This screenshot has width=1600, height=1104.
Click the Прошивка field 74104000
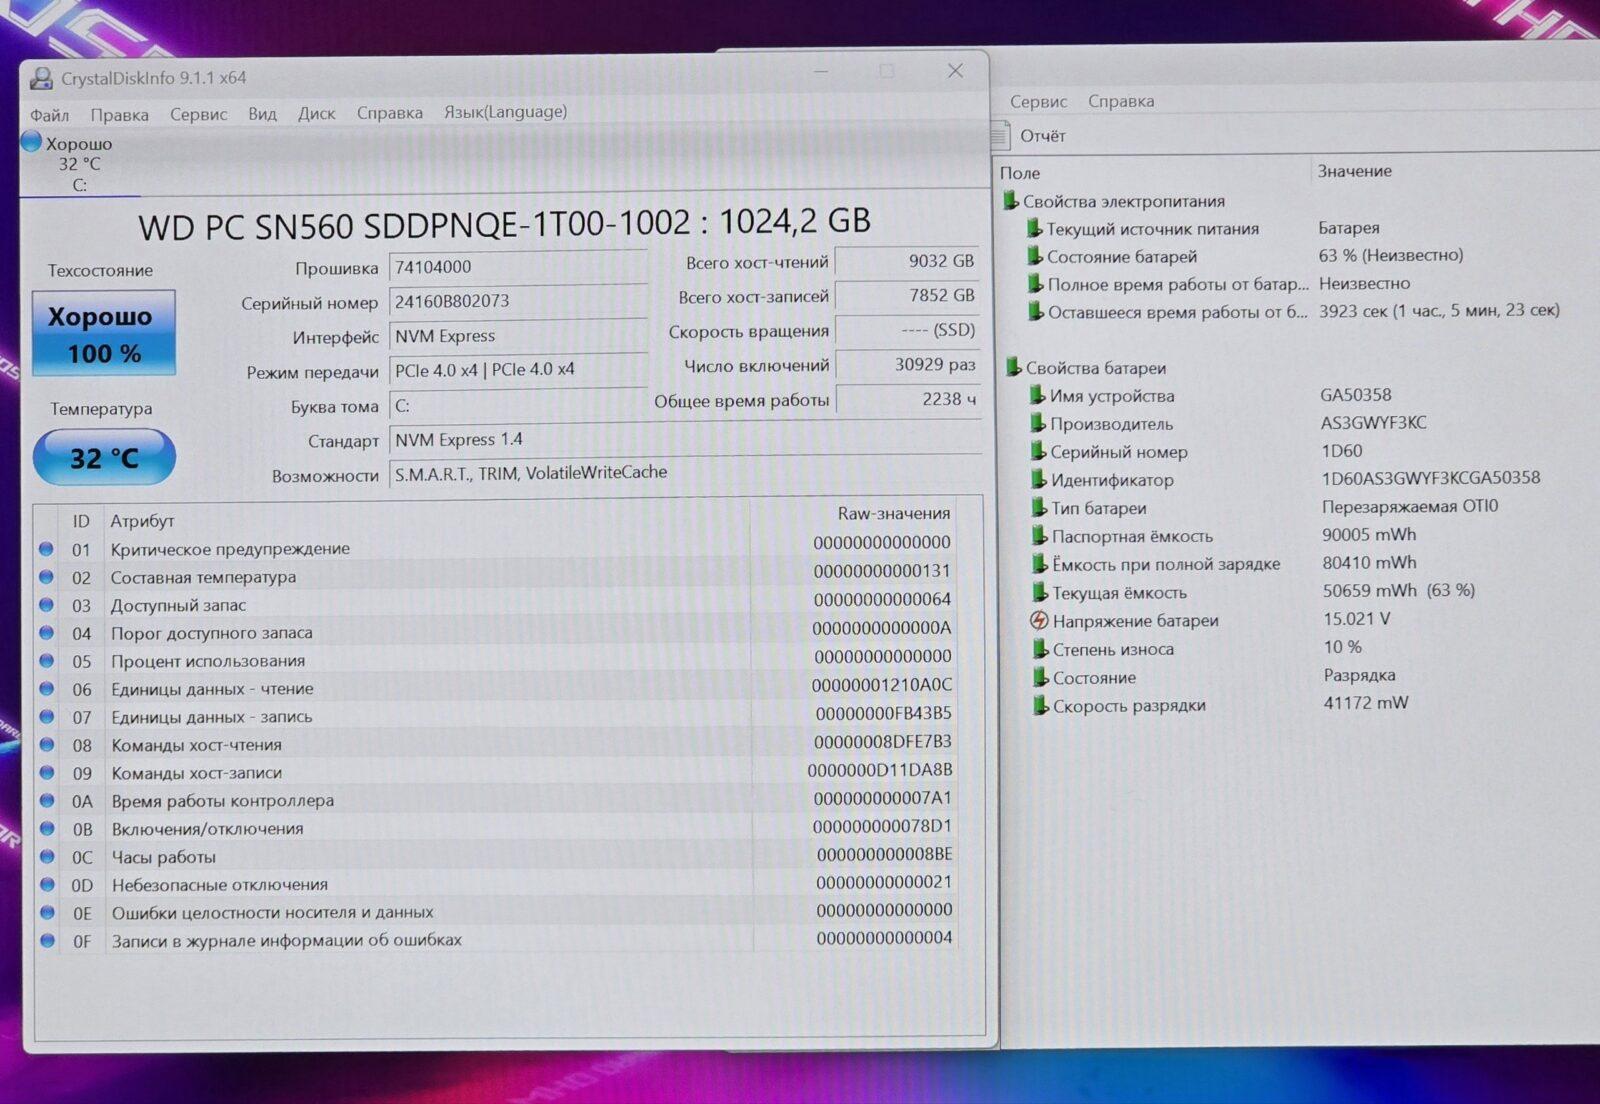[x=518, y=267]
